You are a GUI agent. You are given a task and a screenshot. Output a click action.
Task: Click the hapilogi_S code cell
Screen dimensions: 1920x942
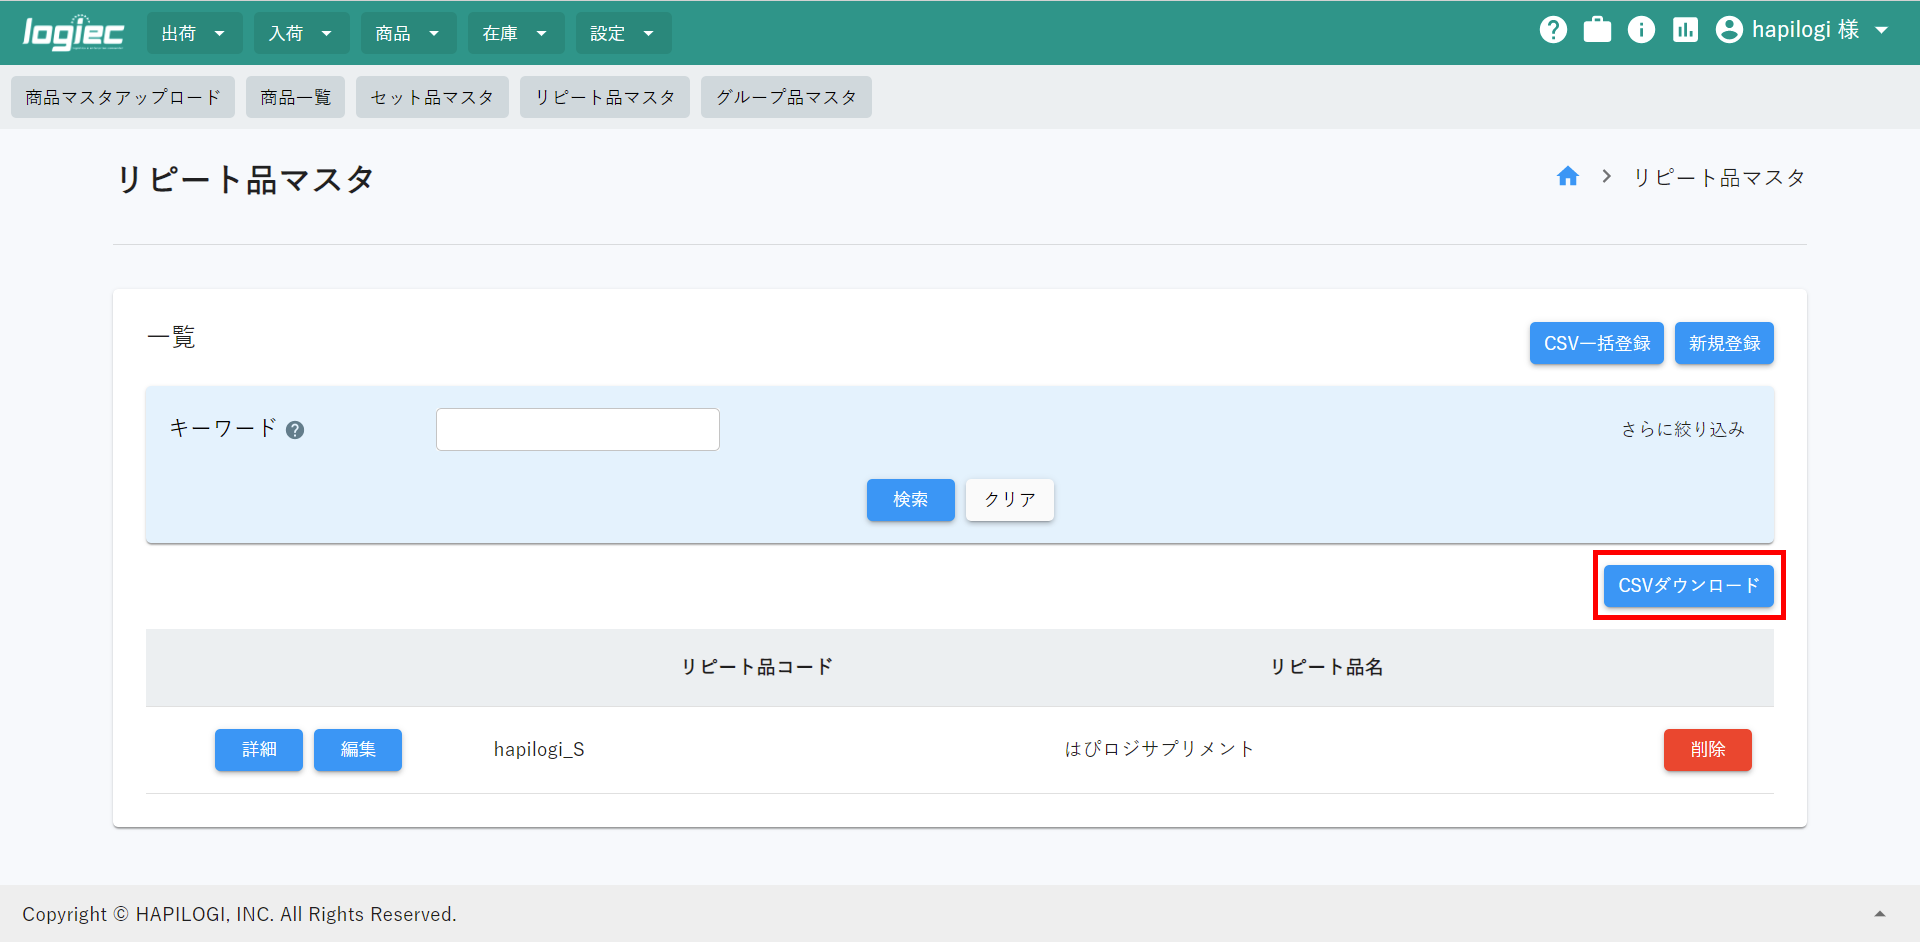(x=539, y=749)
